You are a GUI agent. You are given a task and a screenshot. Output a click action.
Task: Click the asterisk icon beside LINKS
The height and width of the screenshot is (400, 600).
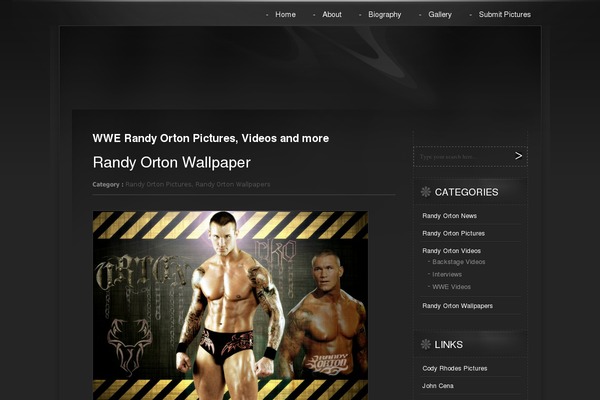click(x=426, y=344)
